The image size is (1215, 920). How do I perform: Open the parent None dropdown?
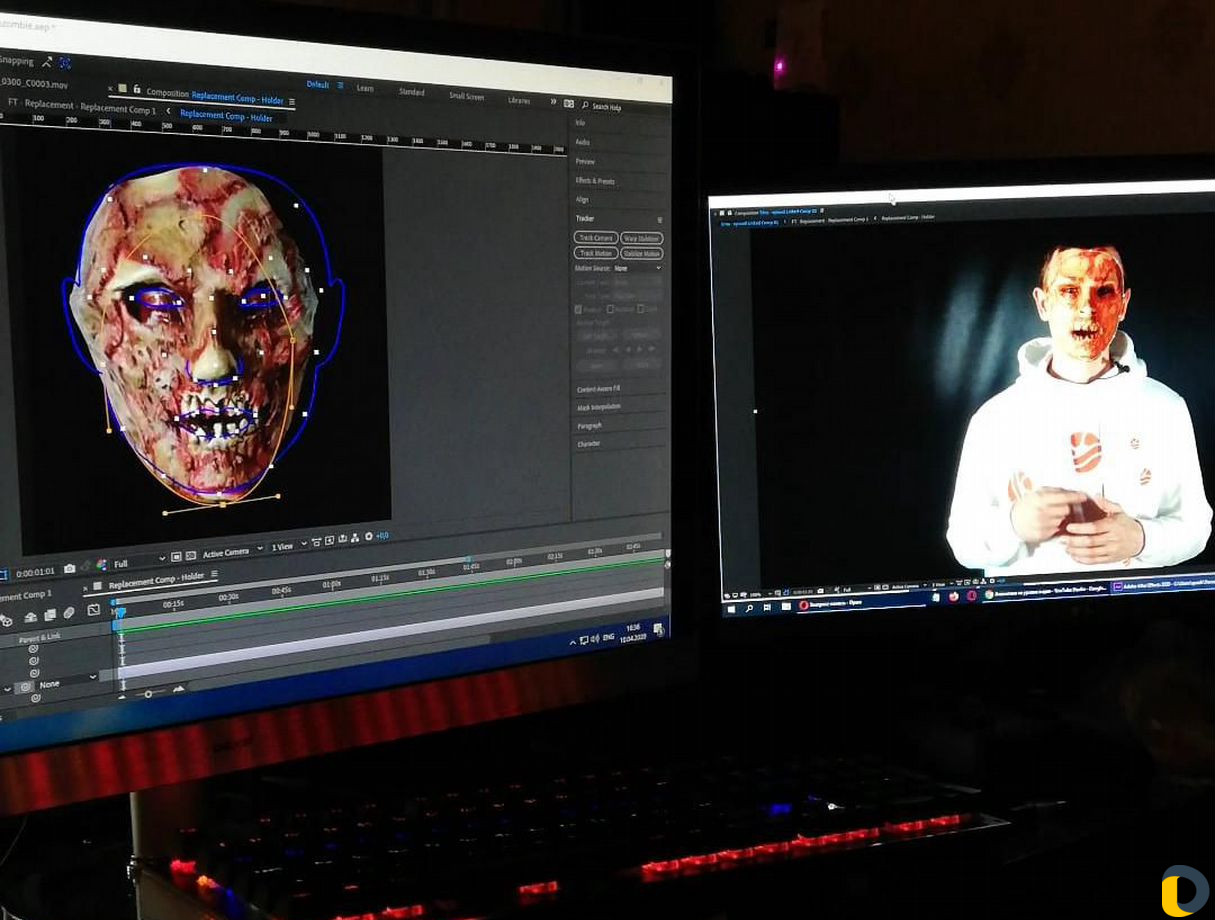pyautogui.click(x=68, y=683)
